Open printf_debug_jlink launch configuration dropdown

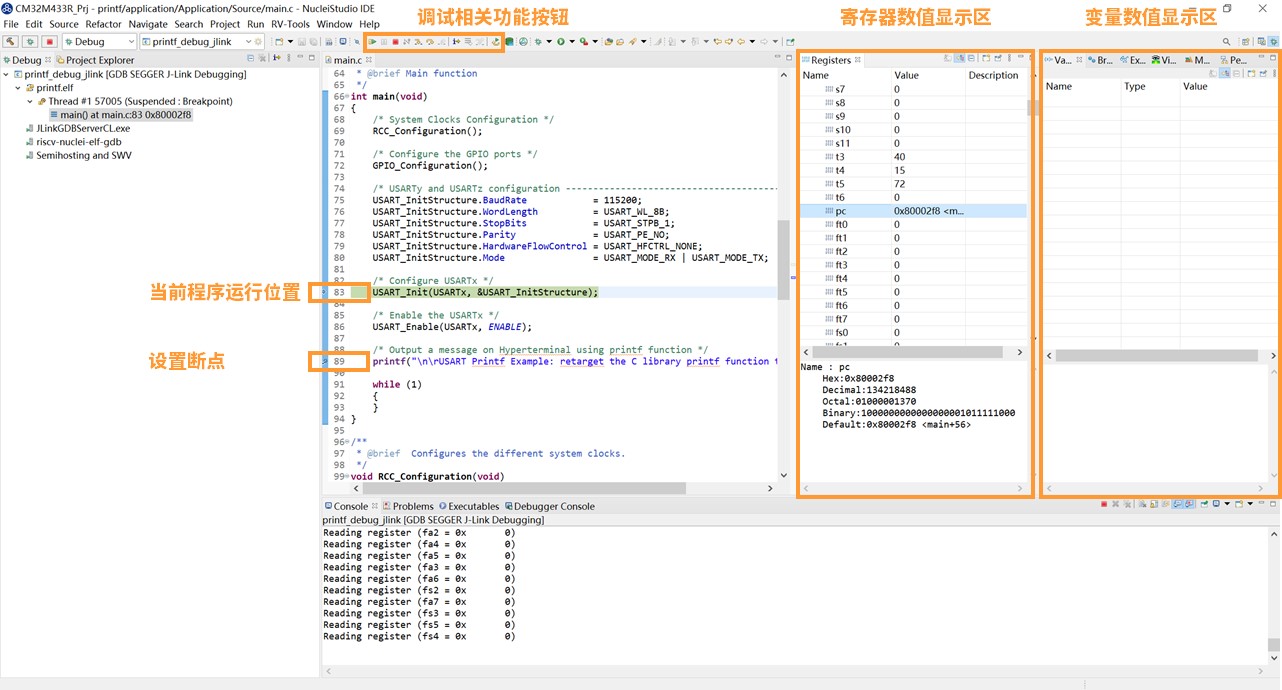point(248,42)
